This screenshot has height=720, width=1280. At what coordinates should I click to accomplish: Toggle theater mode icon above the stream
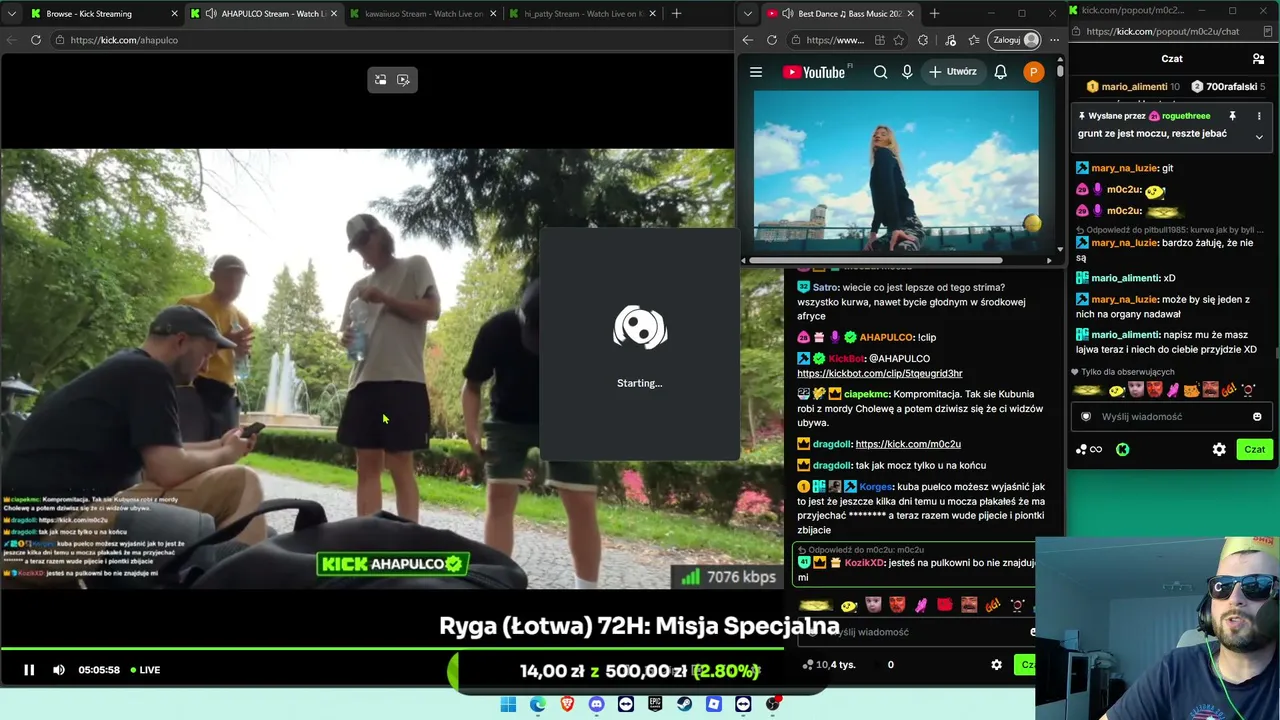(381, 80)
